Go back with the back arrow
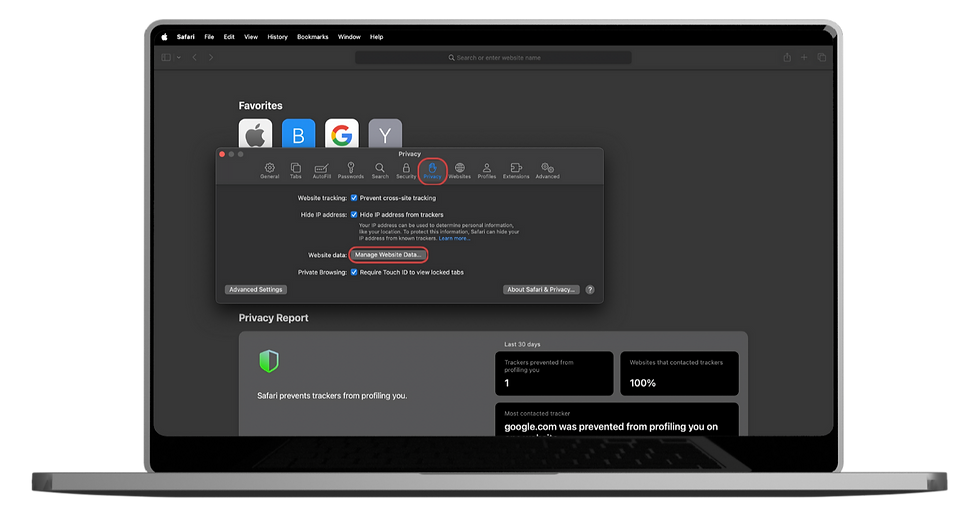Image resolution: width=980 pixels, height=531 pixels. coord(194,57)
